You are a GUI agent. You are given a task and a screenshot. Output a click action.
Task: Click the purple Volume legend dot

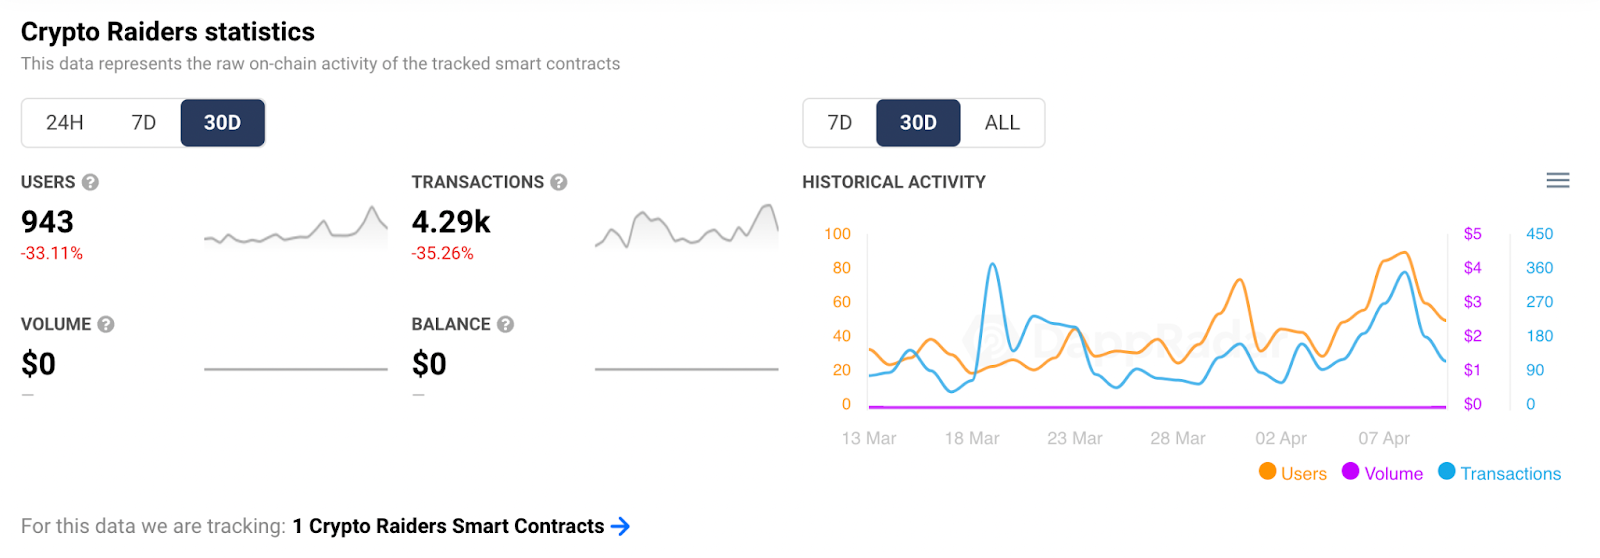1351,472
